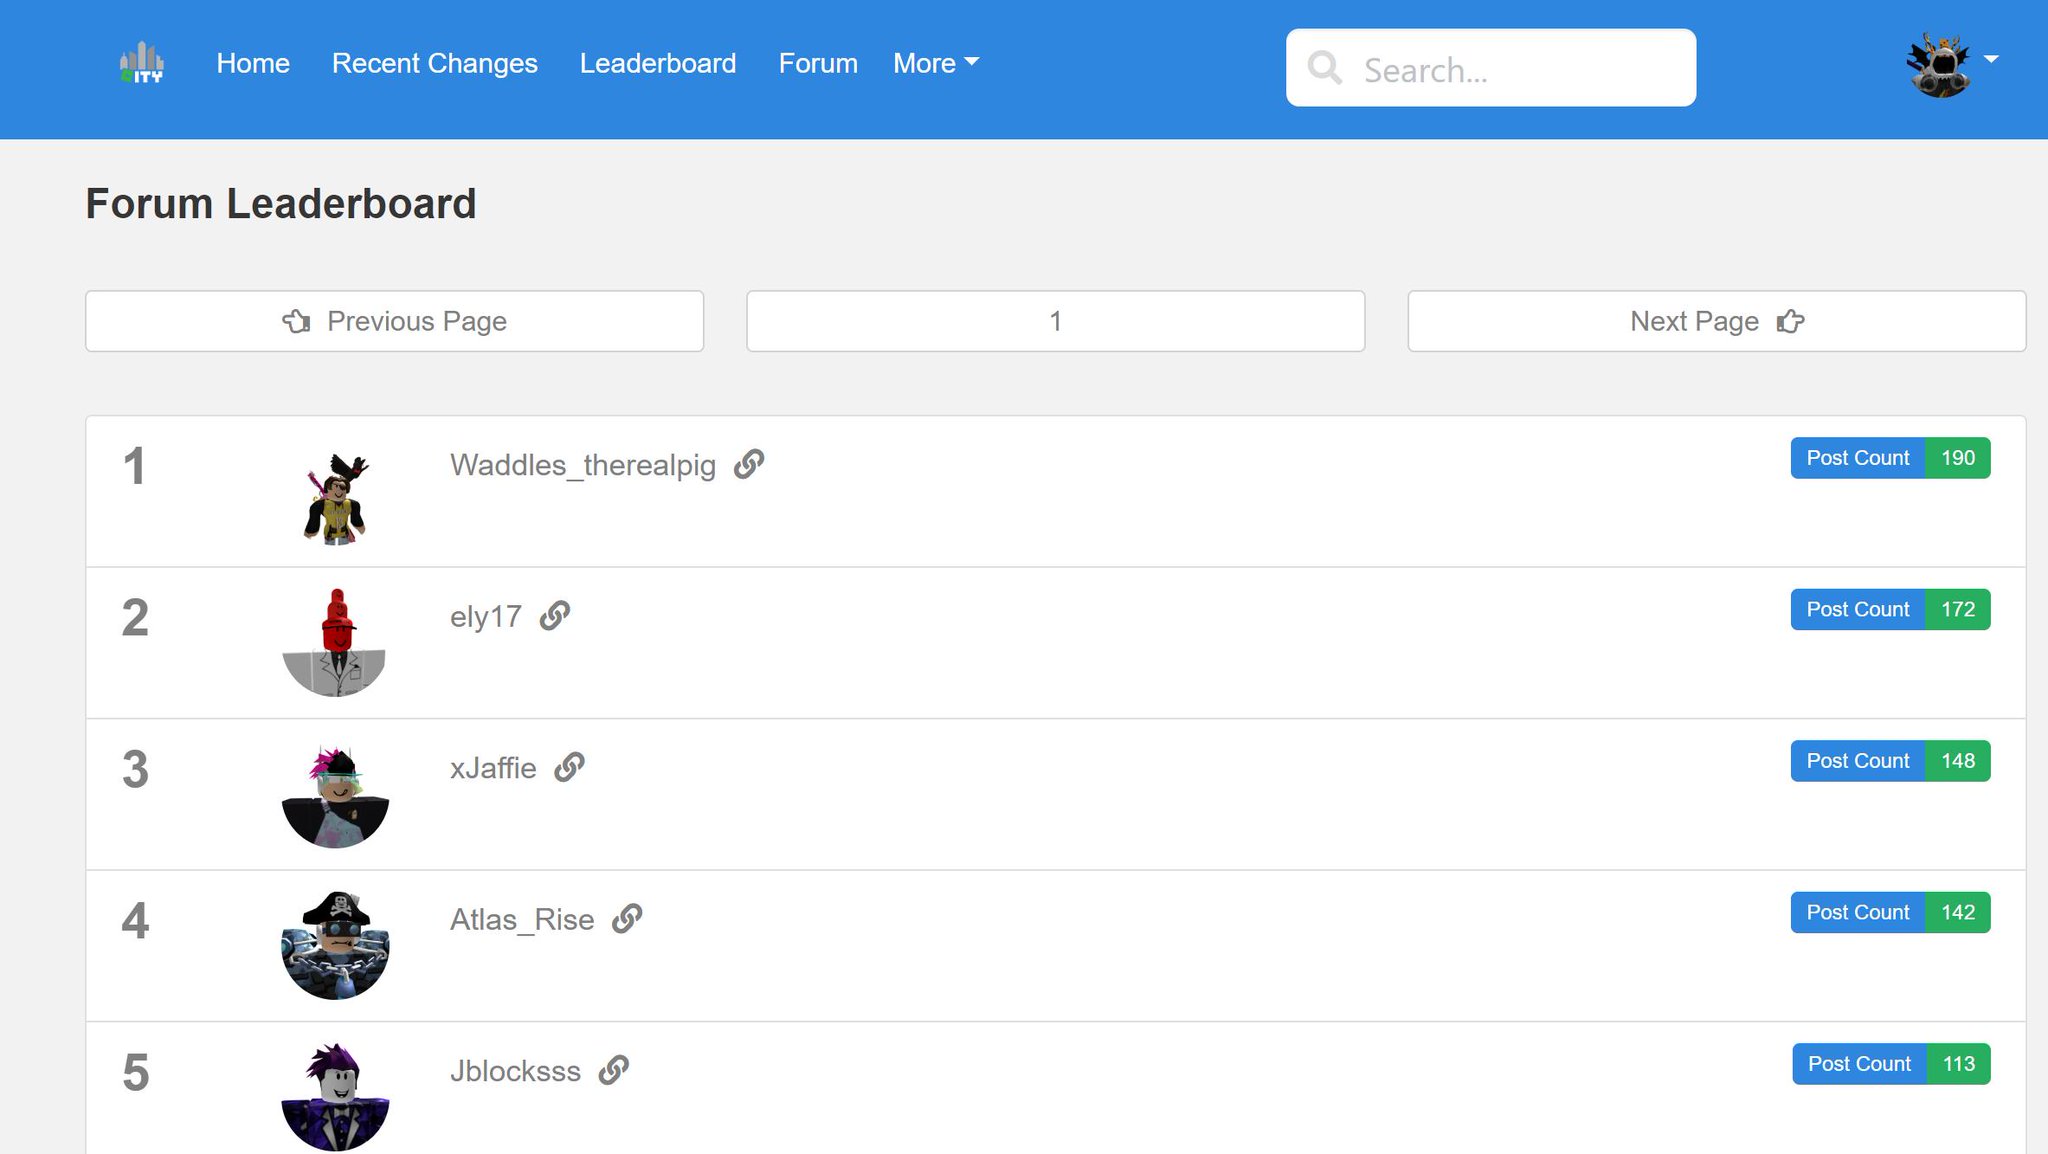Click link icon beside Atlas_Rise
This screenshot has width=2048, height=1154.
click(627, 918)
